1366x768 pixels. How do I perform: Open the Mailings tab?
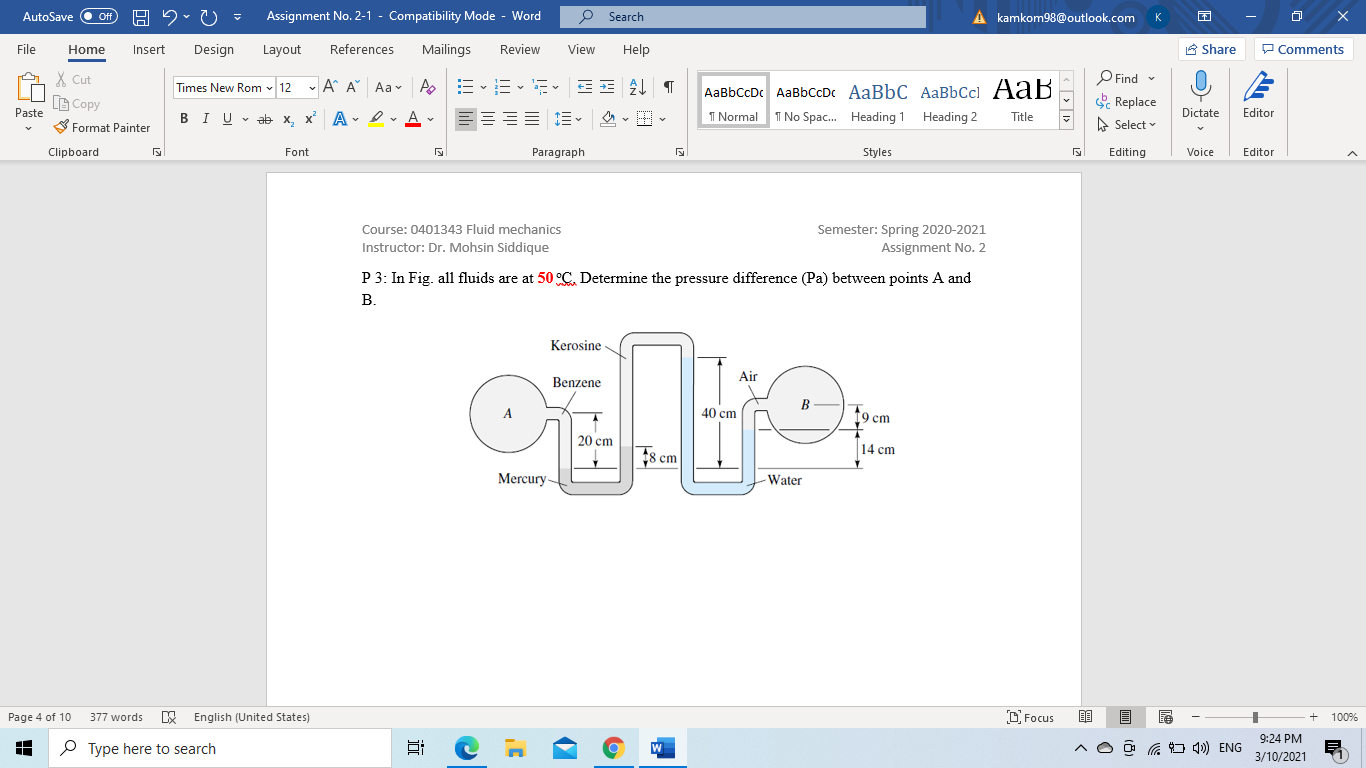coord(446,49)
